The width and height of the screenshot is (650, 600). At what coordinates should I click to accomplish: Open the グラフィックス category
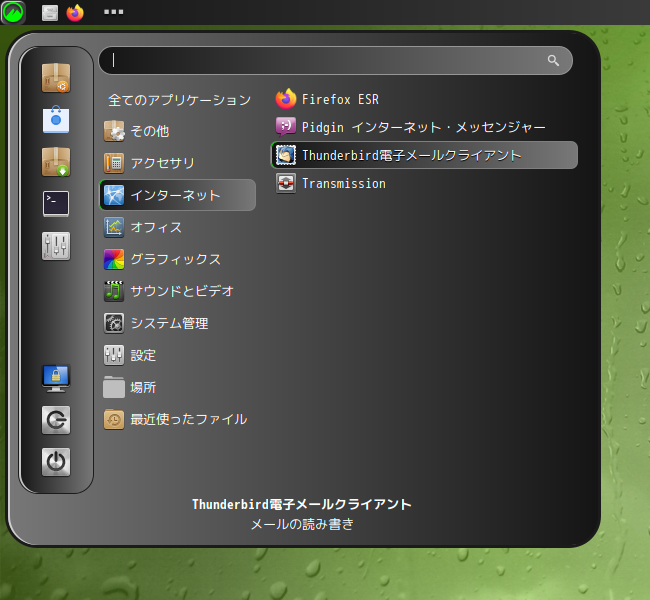[177, 259]
